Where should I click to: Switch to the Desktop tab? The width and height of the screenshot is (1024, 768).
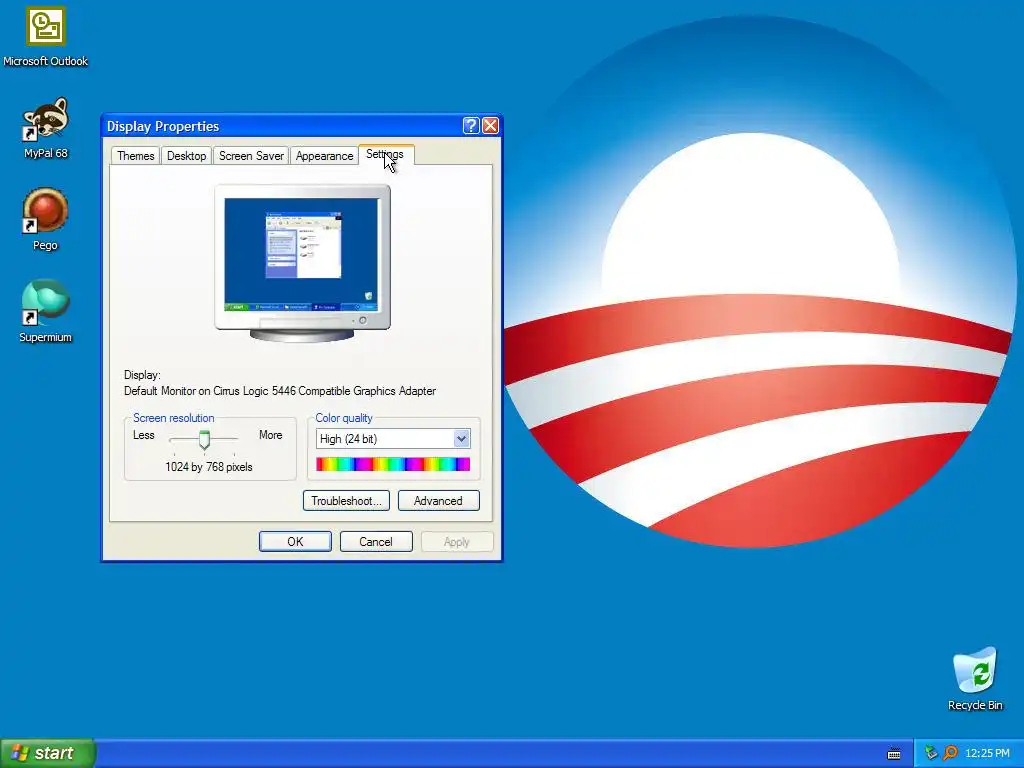186,156
